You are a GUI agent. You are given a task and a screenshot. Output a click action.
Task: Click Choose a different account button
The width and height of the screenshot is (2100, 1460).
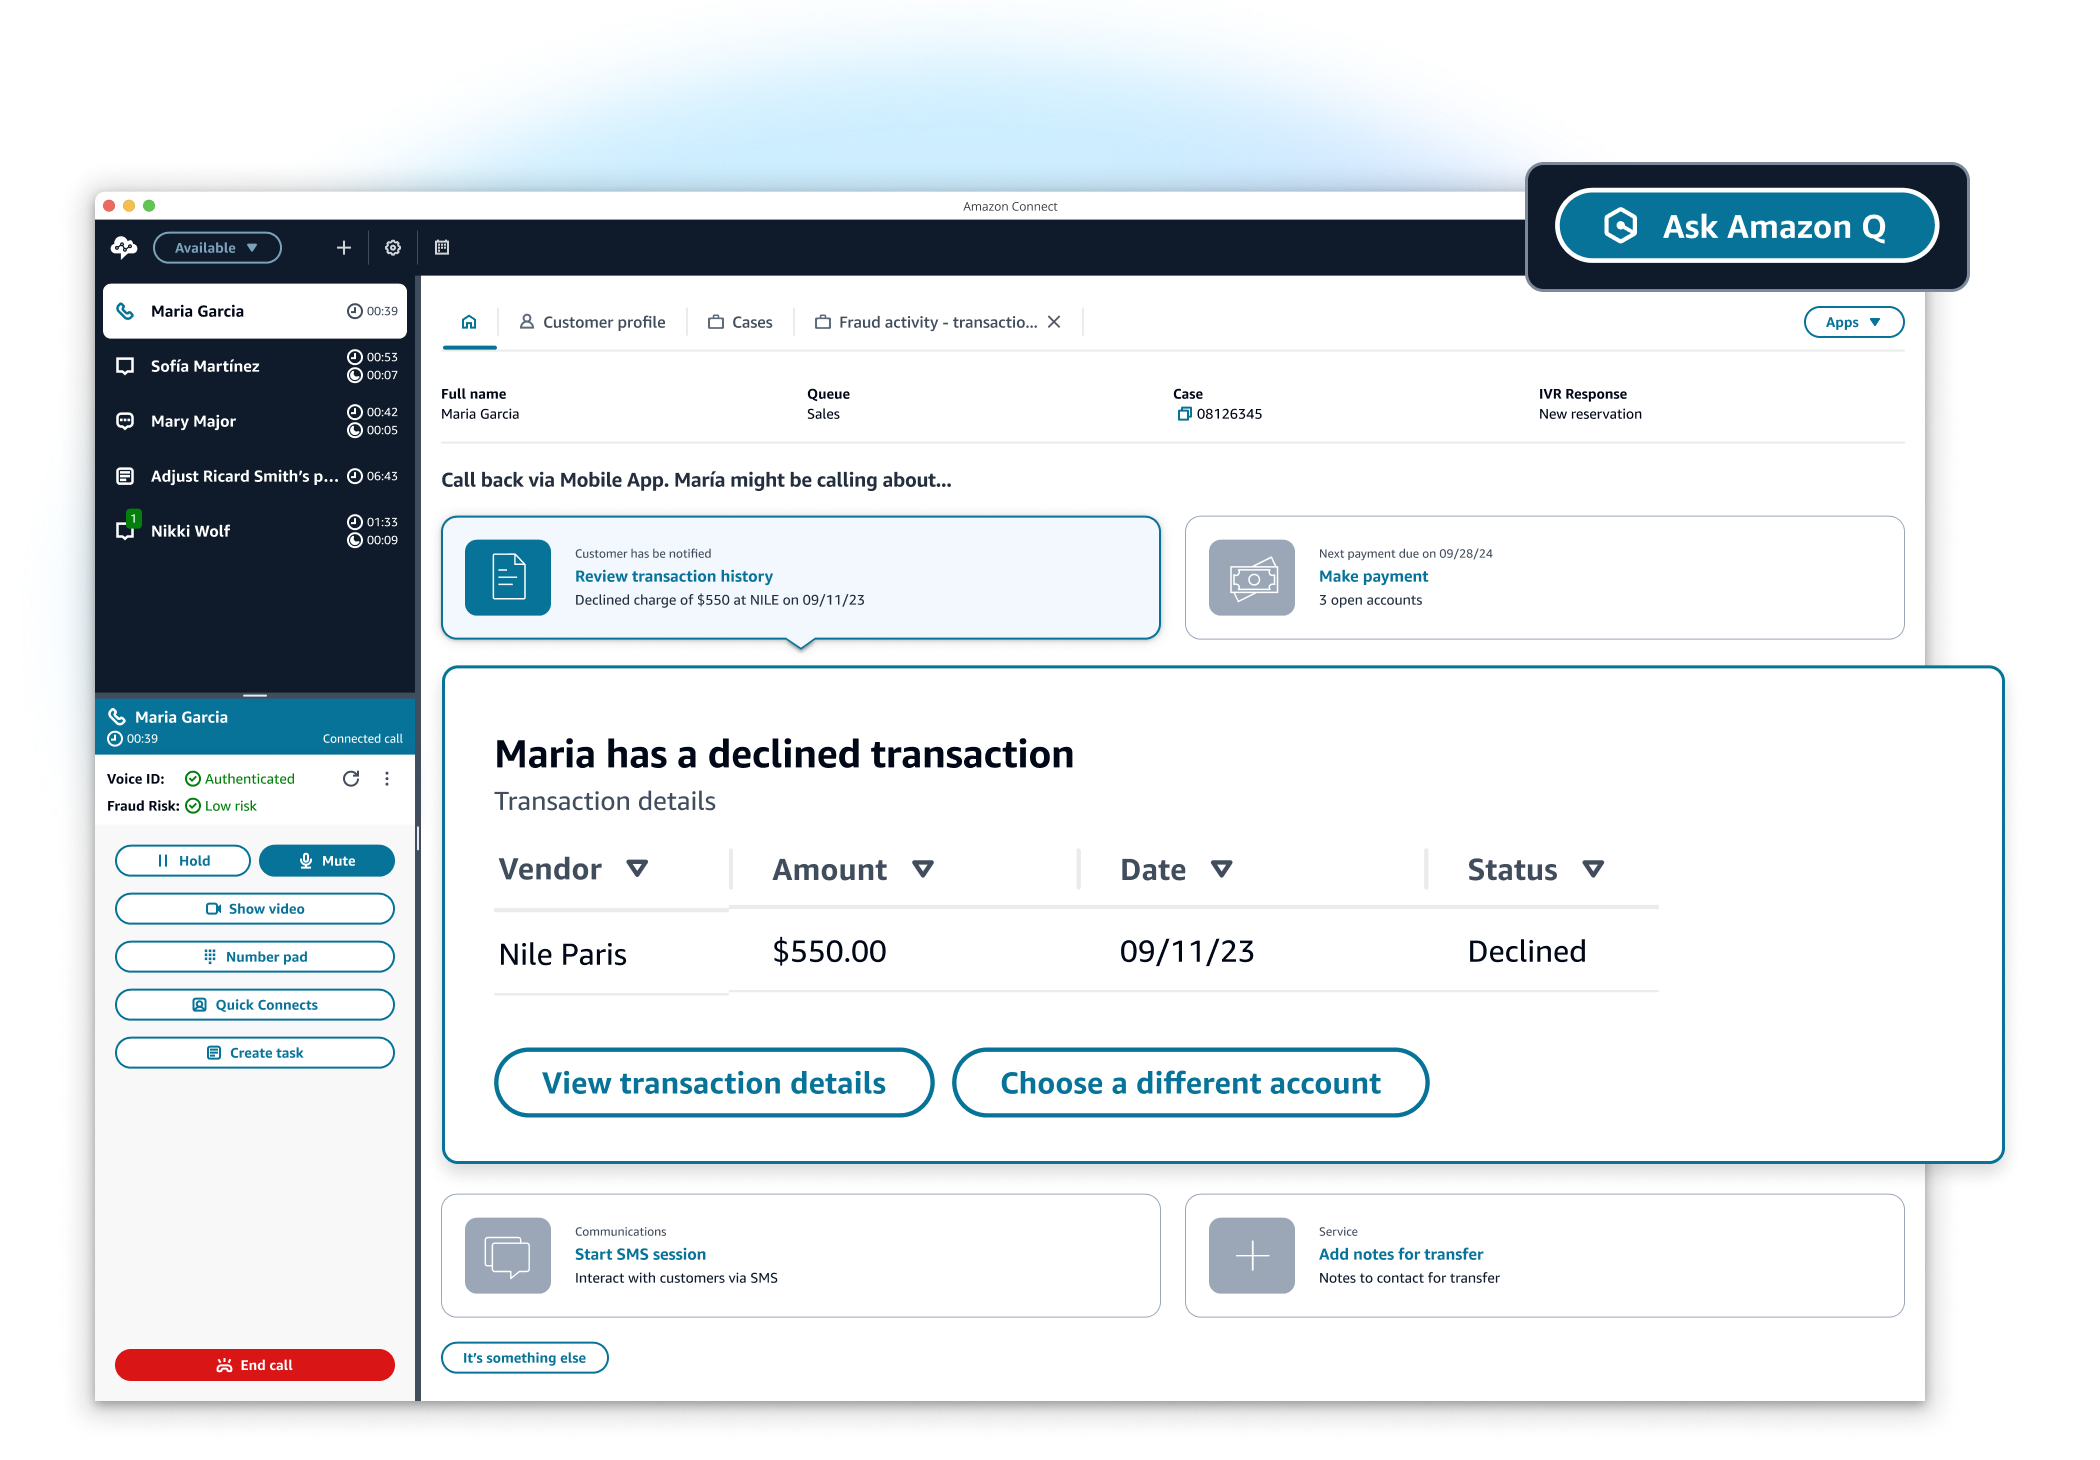pos(1192,1080)
